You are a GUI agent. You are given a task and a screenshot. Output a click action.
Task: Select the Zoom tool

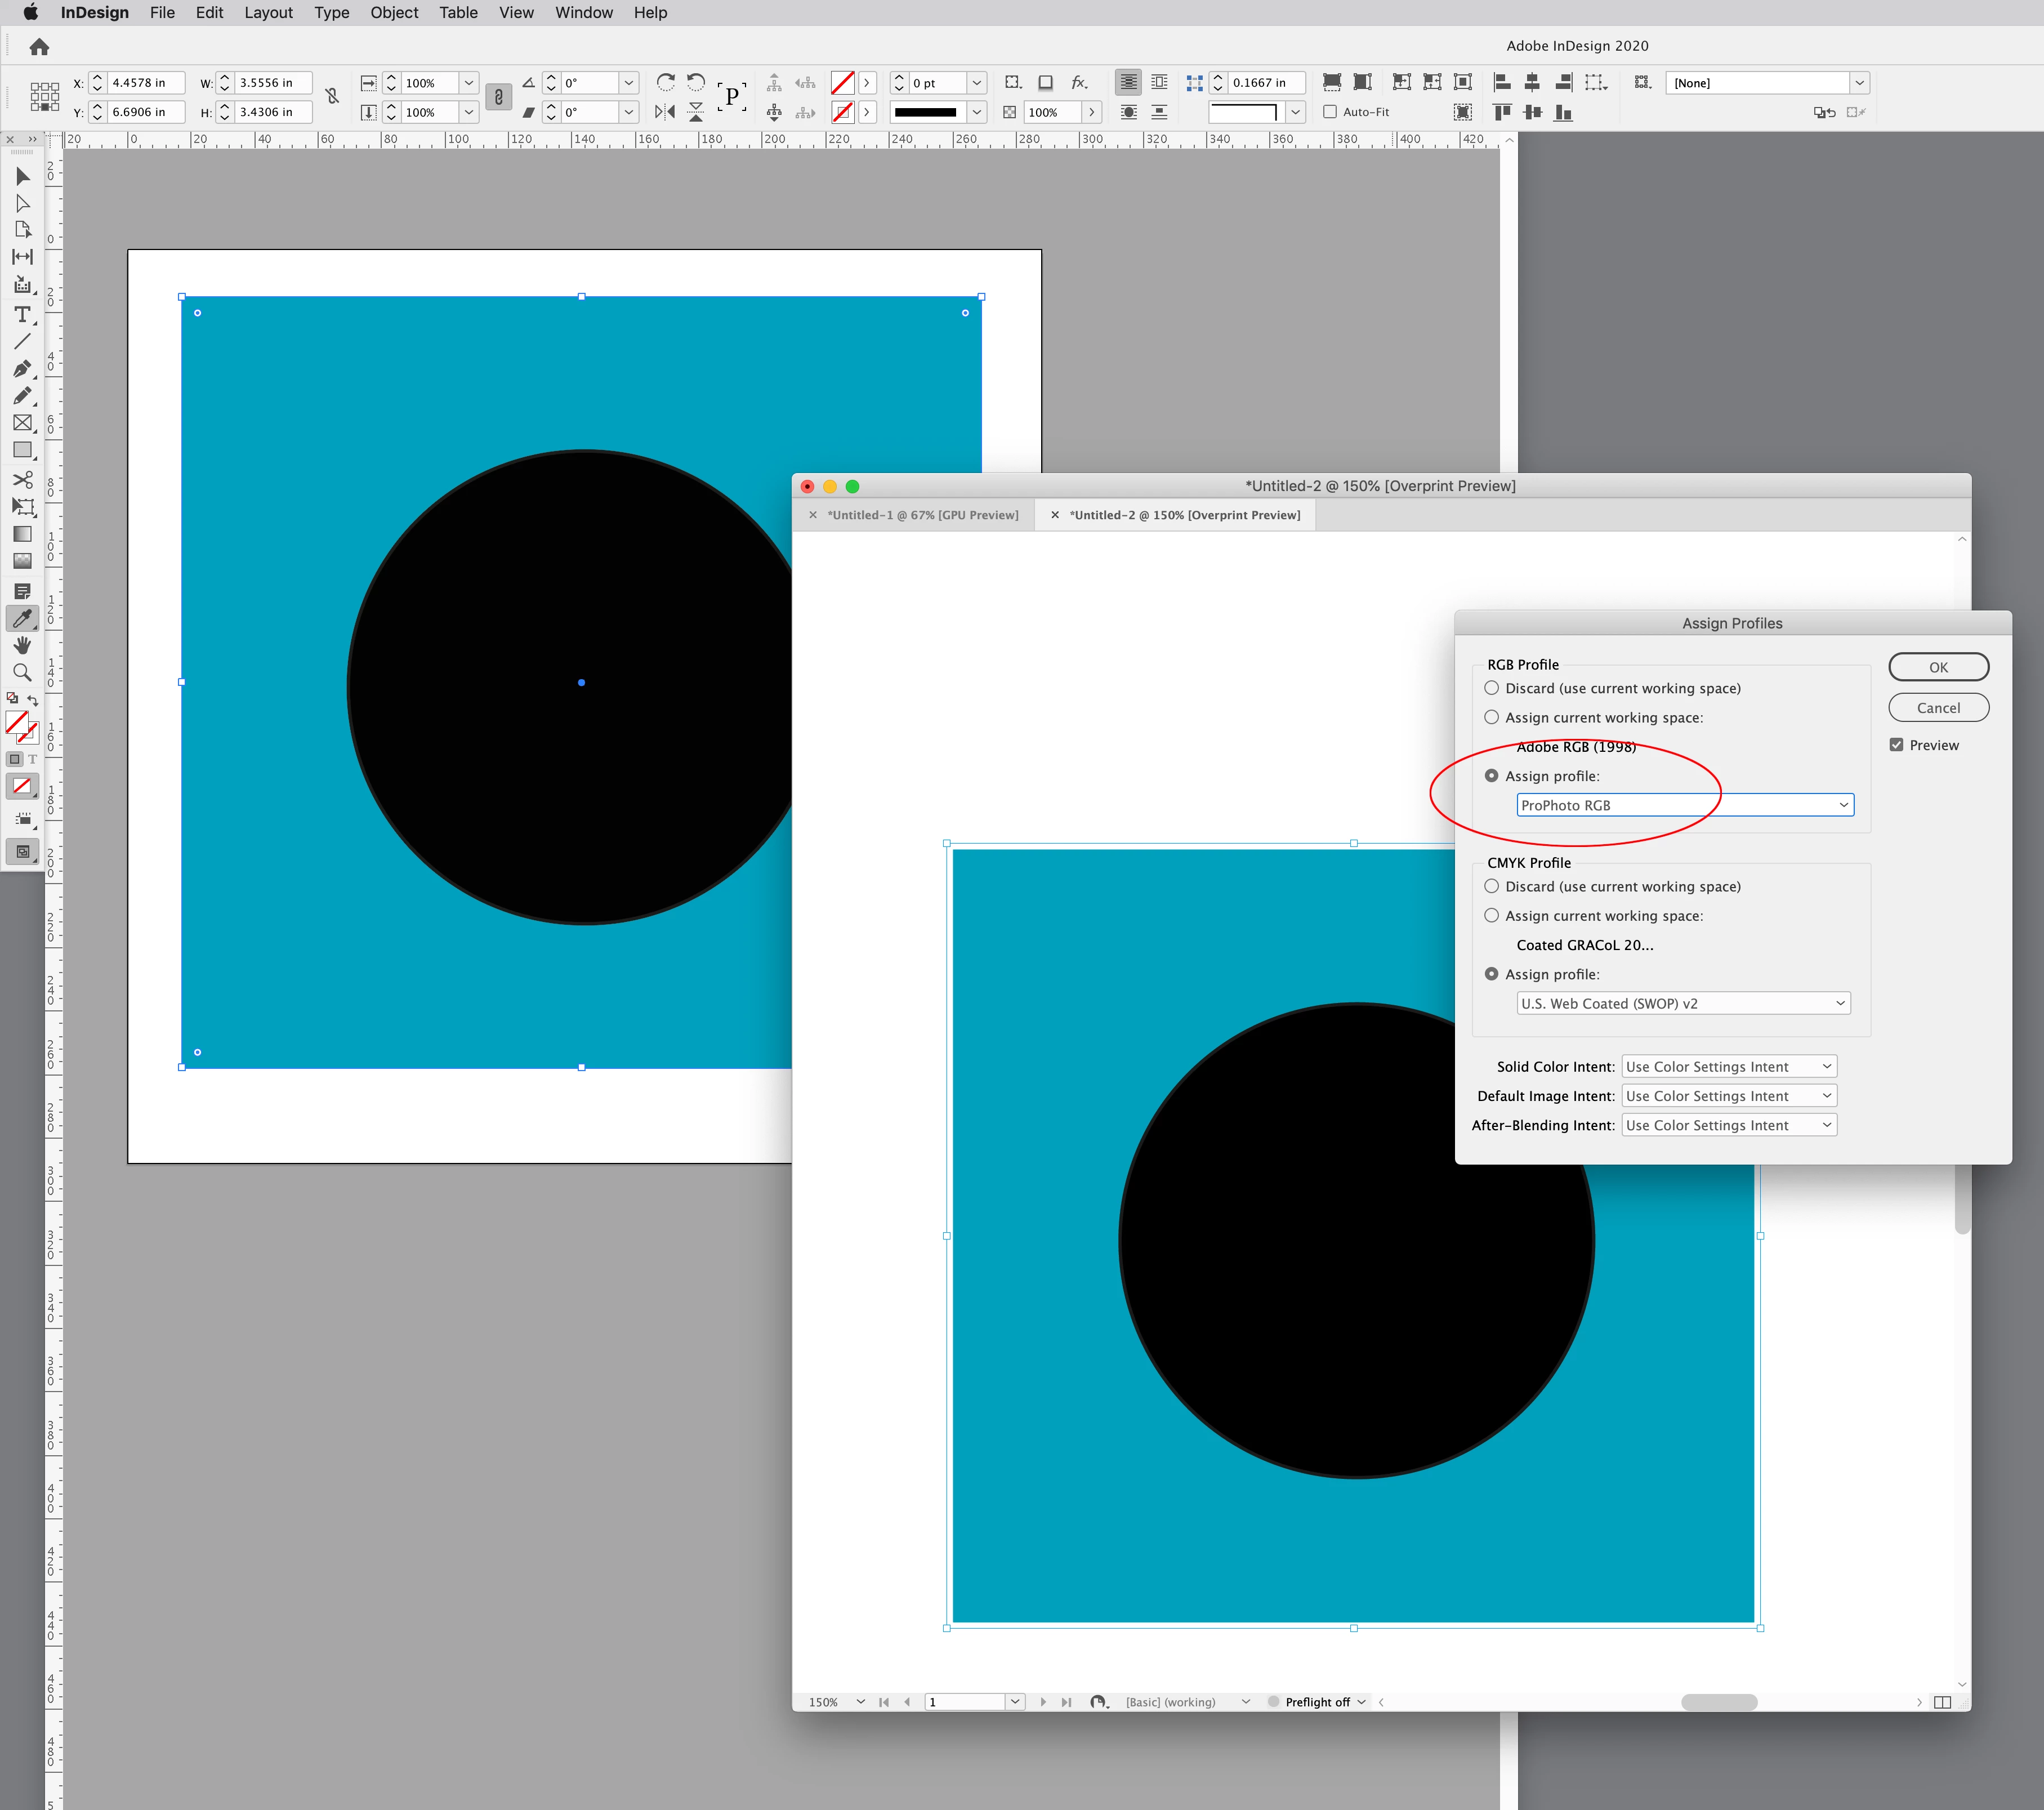tap(22, 672)
